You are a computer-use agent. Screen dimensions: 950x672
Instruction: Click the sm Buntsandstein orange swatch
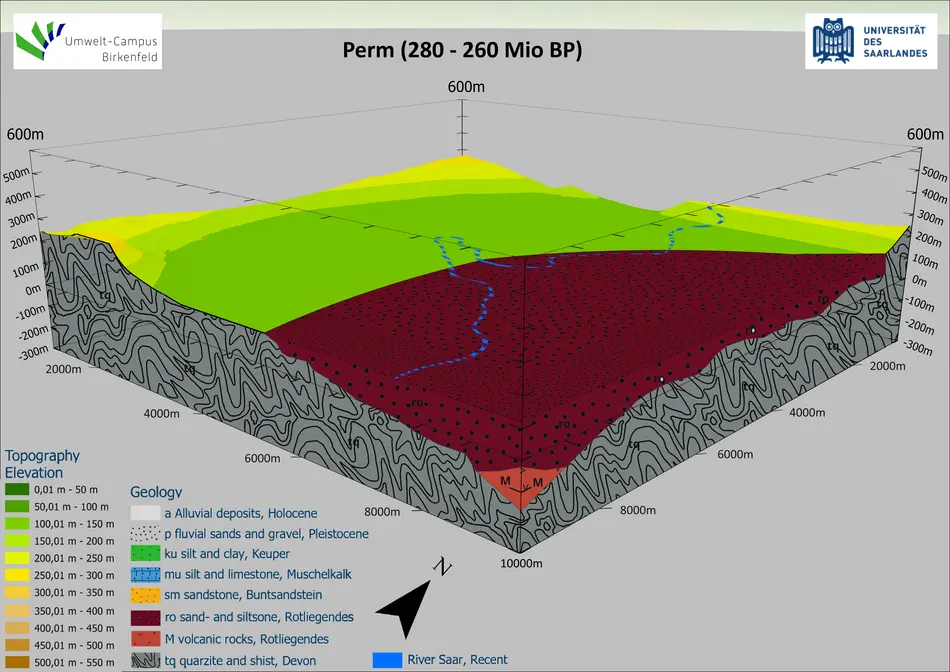pos(146,597)
